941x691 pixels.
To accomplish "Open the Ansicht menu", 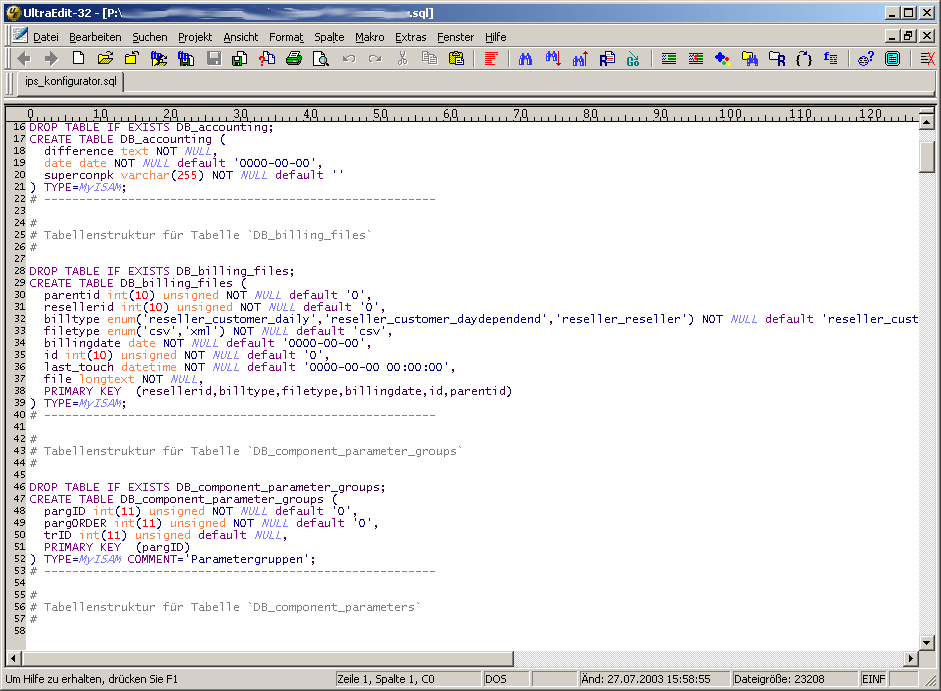I will 240,37.
